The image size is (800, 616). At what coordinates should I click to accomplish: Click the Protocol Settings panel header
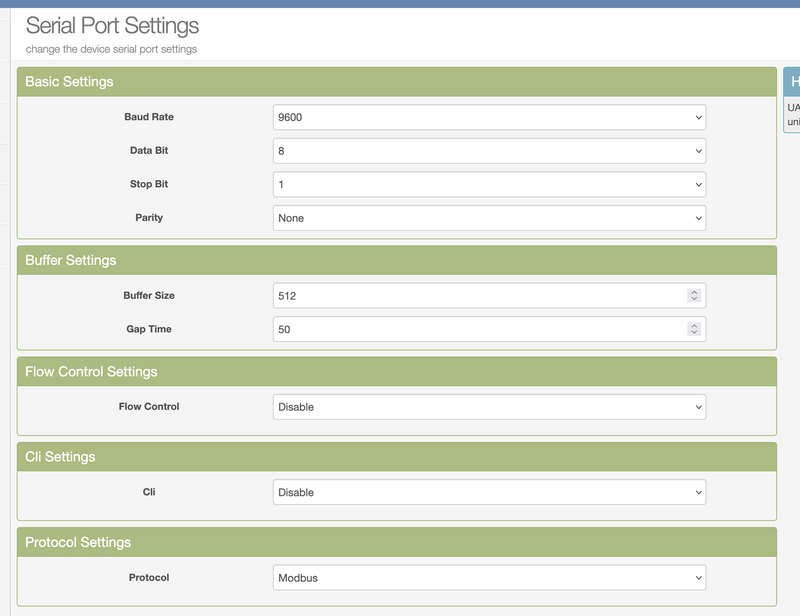tap(397, 542)
